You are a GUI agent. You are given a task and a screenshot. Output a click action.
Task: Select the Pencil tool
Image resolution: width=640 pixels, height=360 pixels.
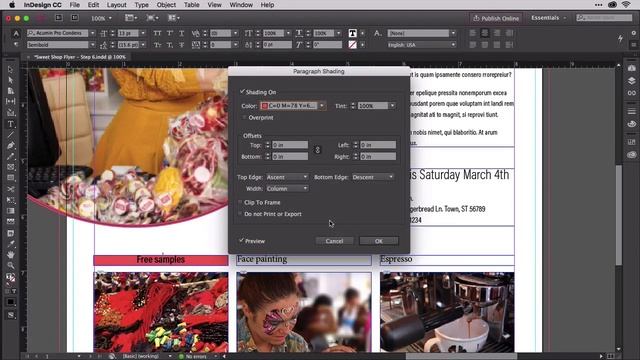[x=11, y=156]
